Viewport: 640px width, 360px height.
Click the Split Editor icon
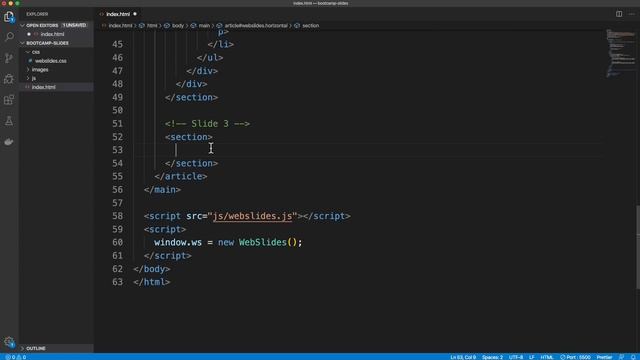click(x=619, y=14)
